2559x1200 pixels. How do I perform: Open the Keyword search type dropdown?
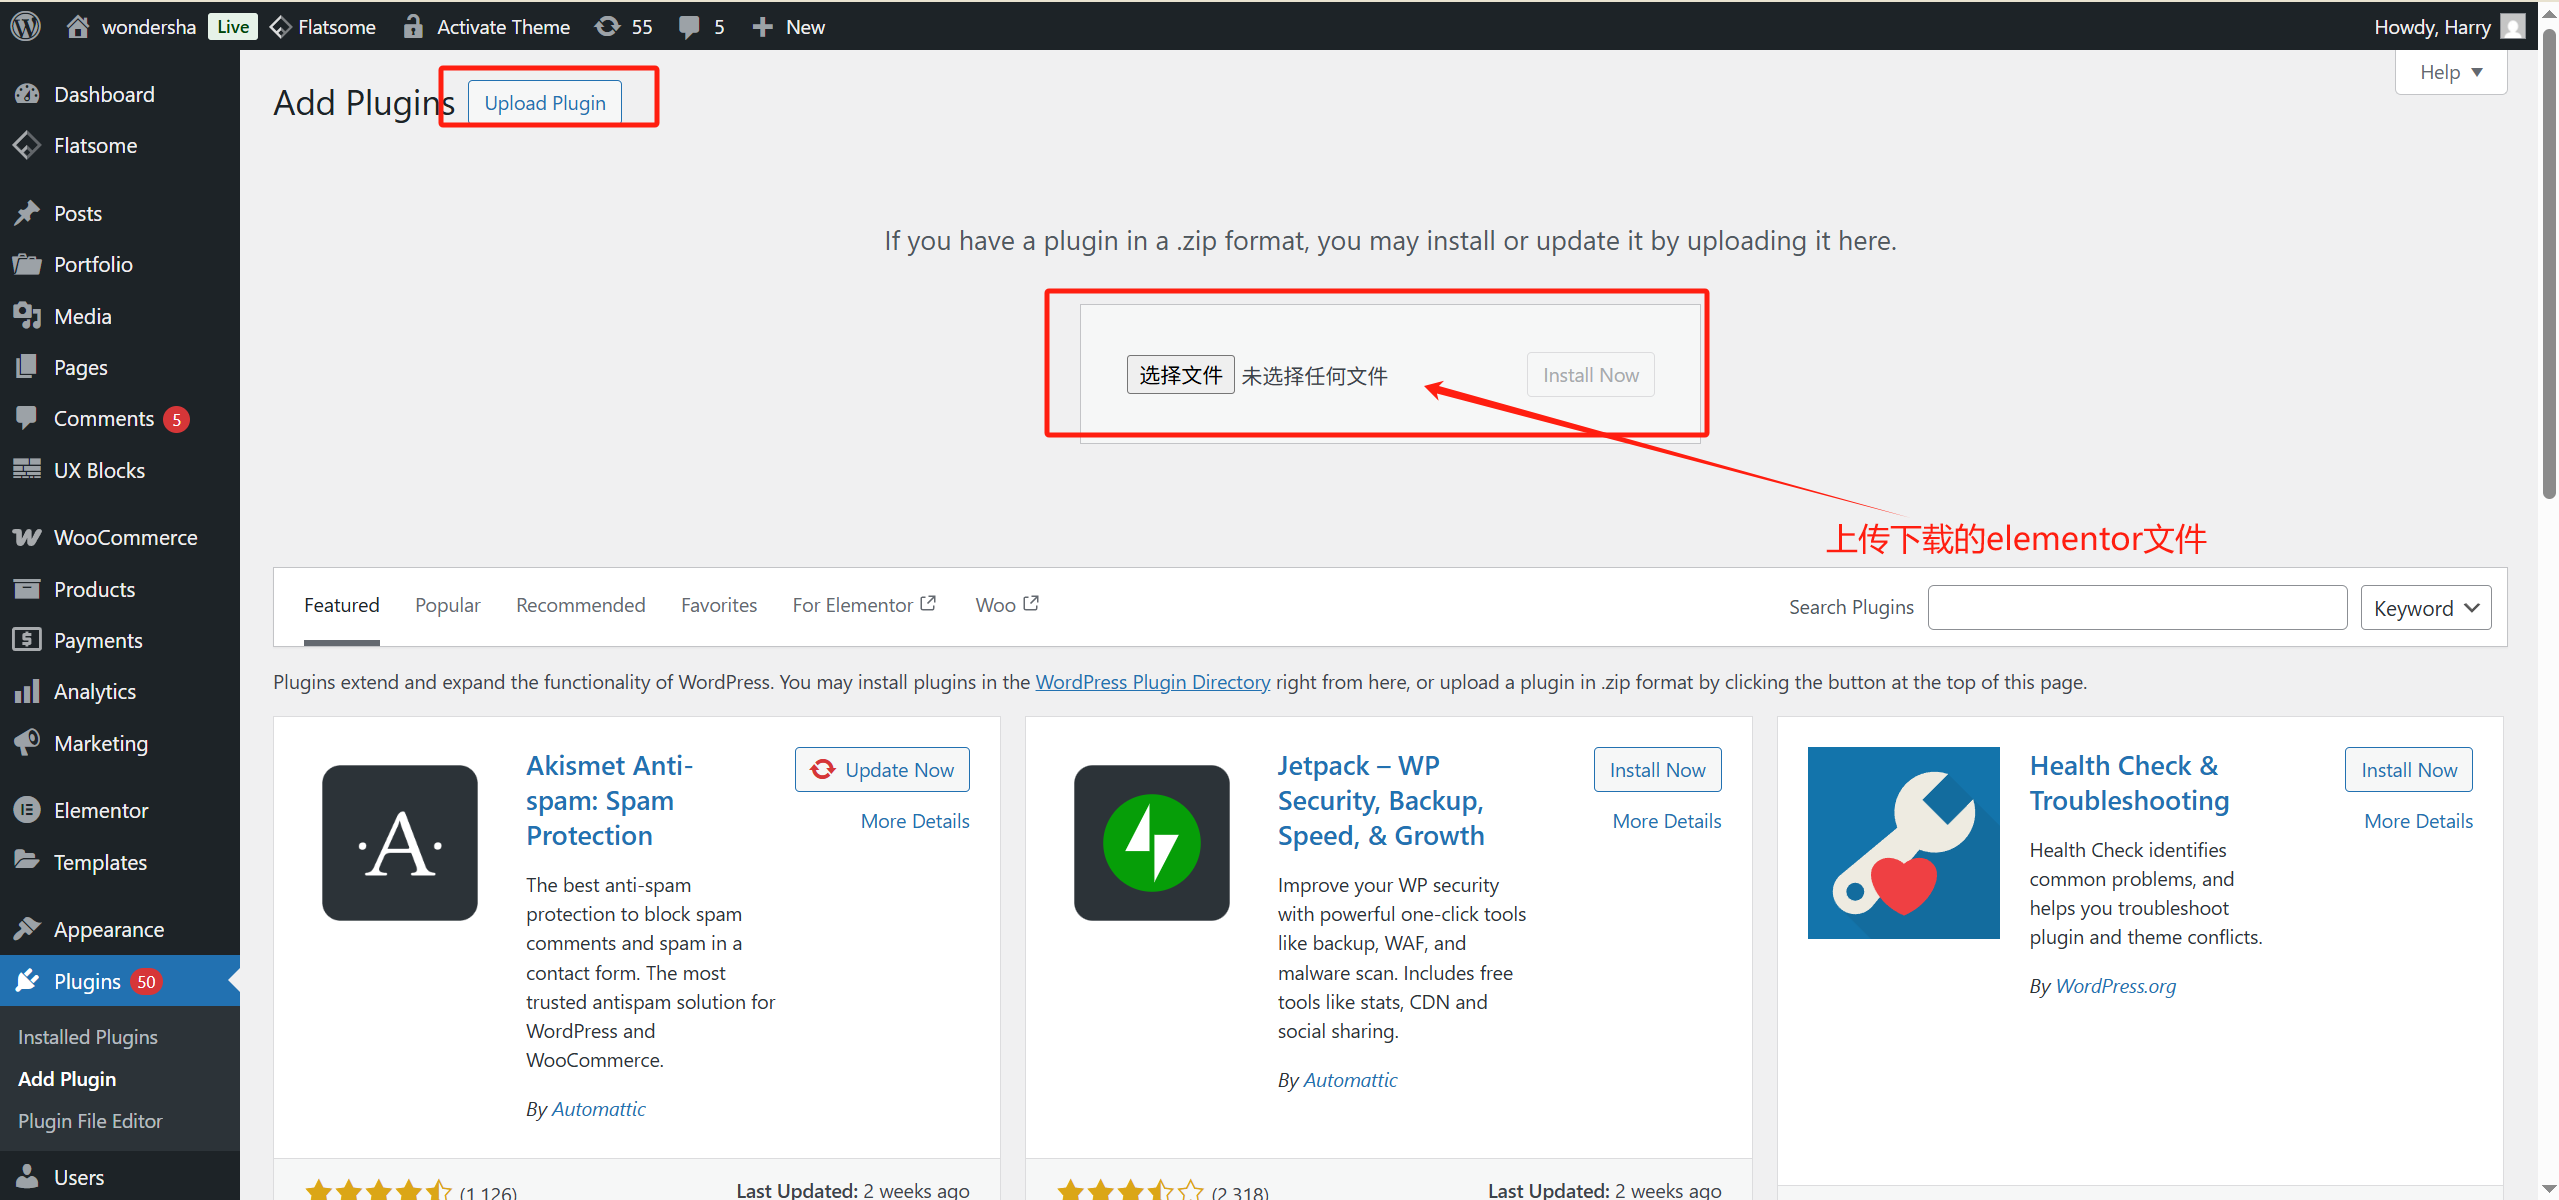point(2424,608)
